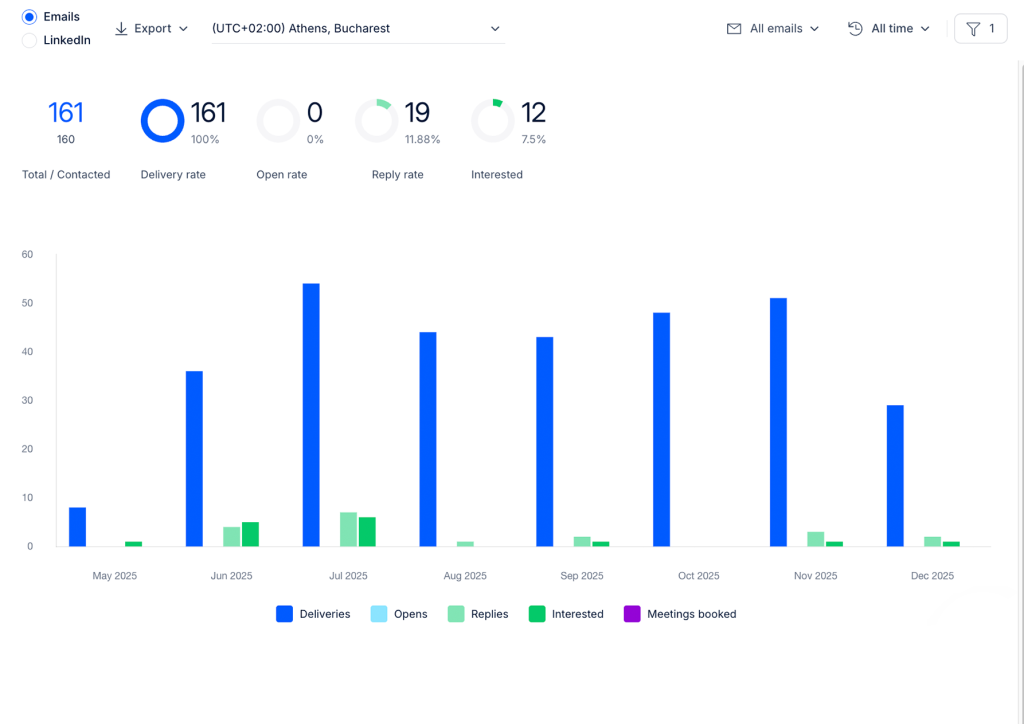Expand the Athens, Bucharest timezone dropdown

(x=358, y=29)
